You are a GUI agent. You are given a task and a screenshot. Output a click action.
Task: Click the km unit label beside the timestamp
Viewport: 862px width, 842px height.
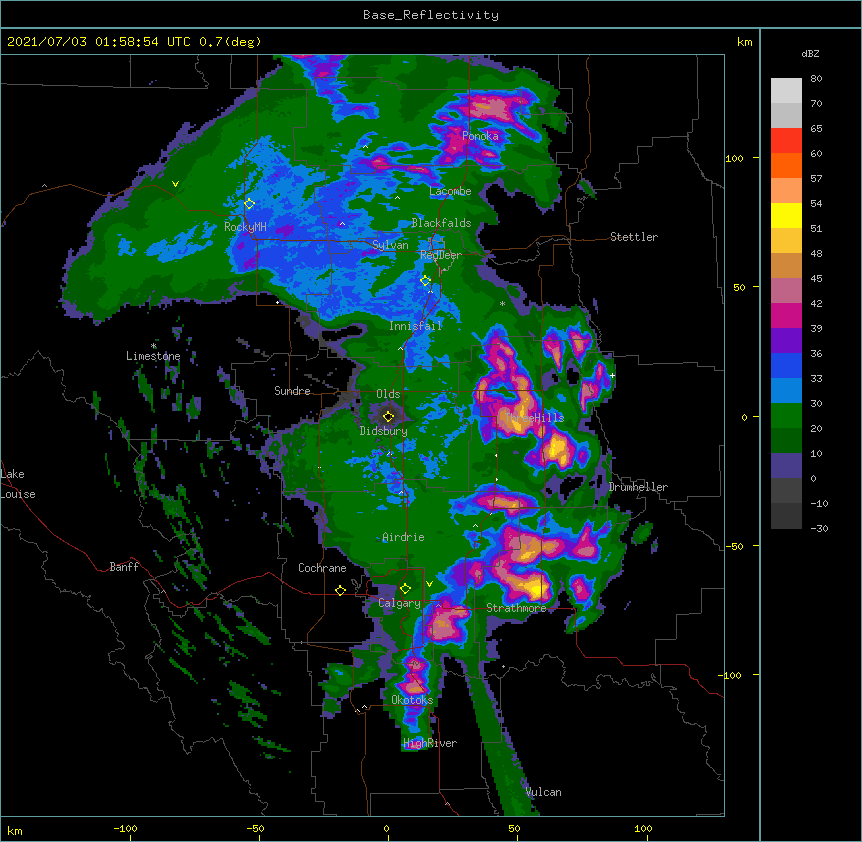click(x=744, y=42)
